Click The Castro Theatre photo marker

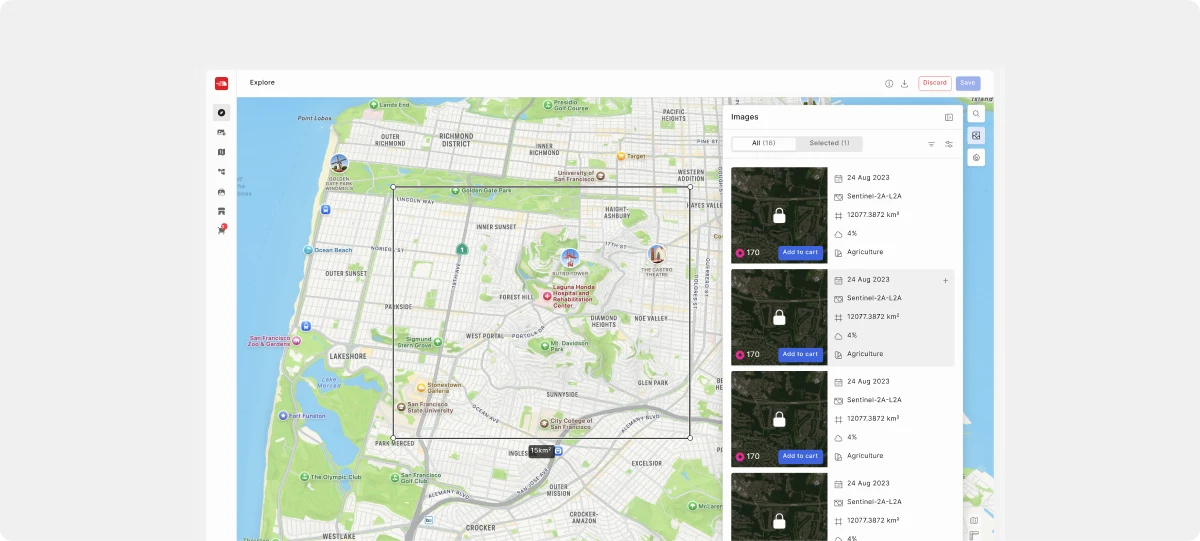tap(656, 255)
